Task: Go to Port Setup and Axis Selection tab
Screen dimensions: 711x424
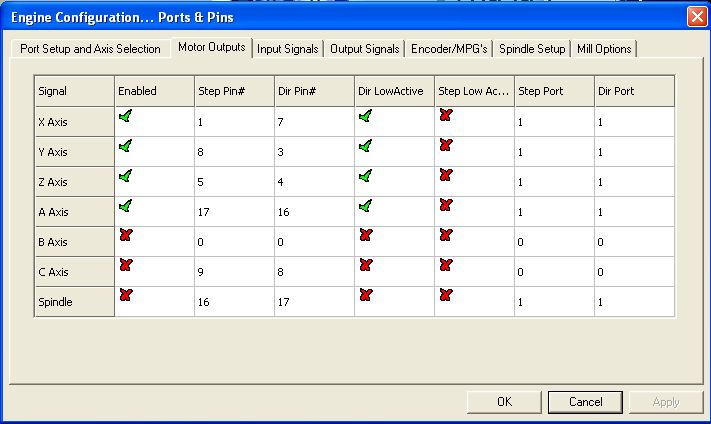Action: pos(90,49)
